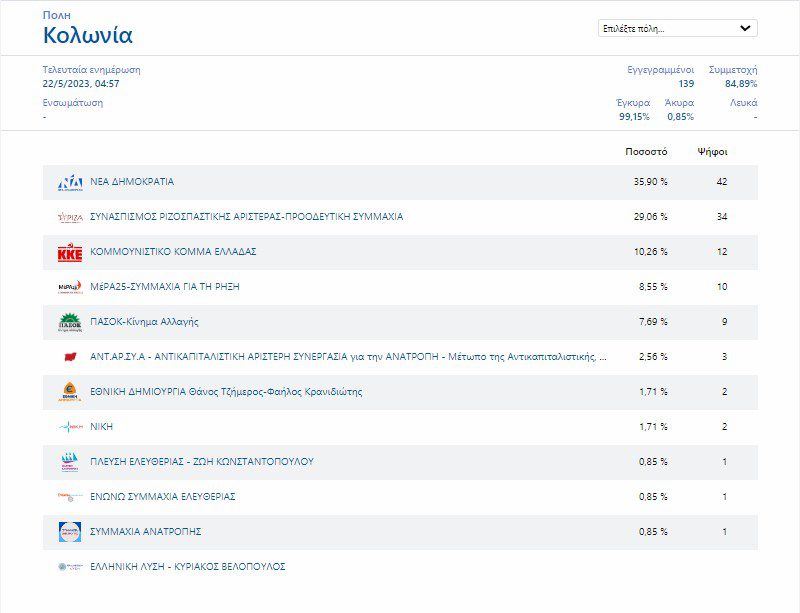
Task: Click the Ποσοστό column header
Action: 646,152
